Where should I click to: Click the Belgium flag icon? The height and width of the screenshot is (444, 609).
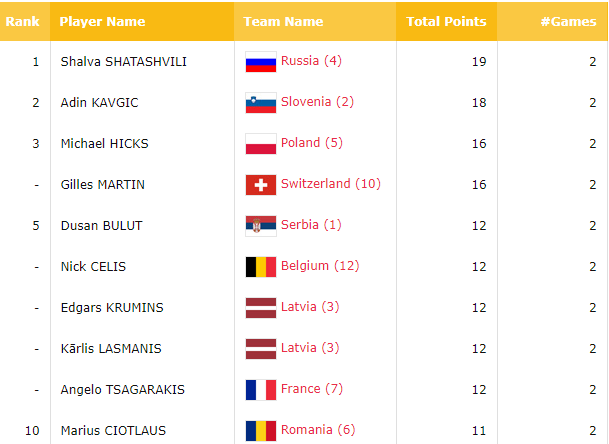[261, 267]
